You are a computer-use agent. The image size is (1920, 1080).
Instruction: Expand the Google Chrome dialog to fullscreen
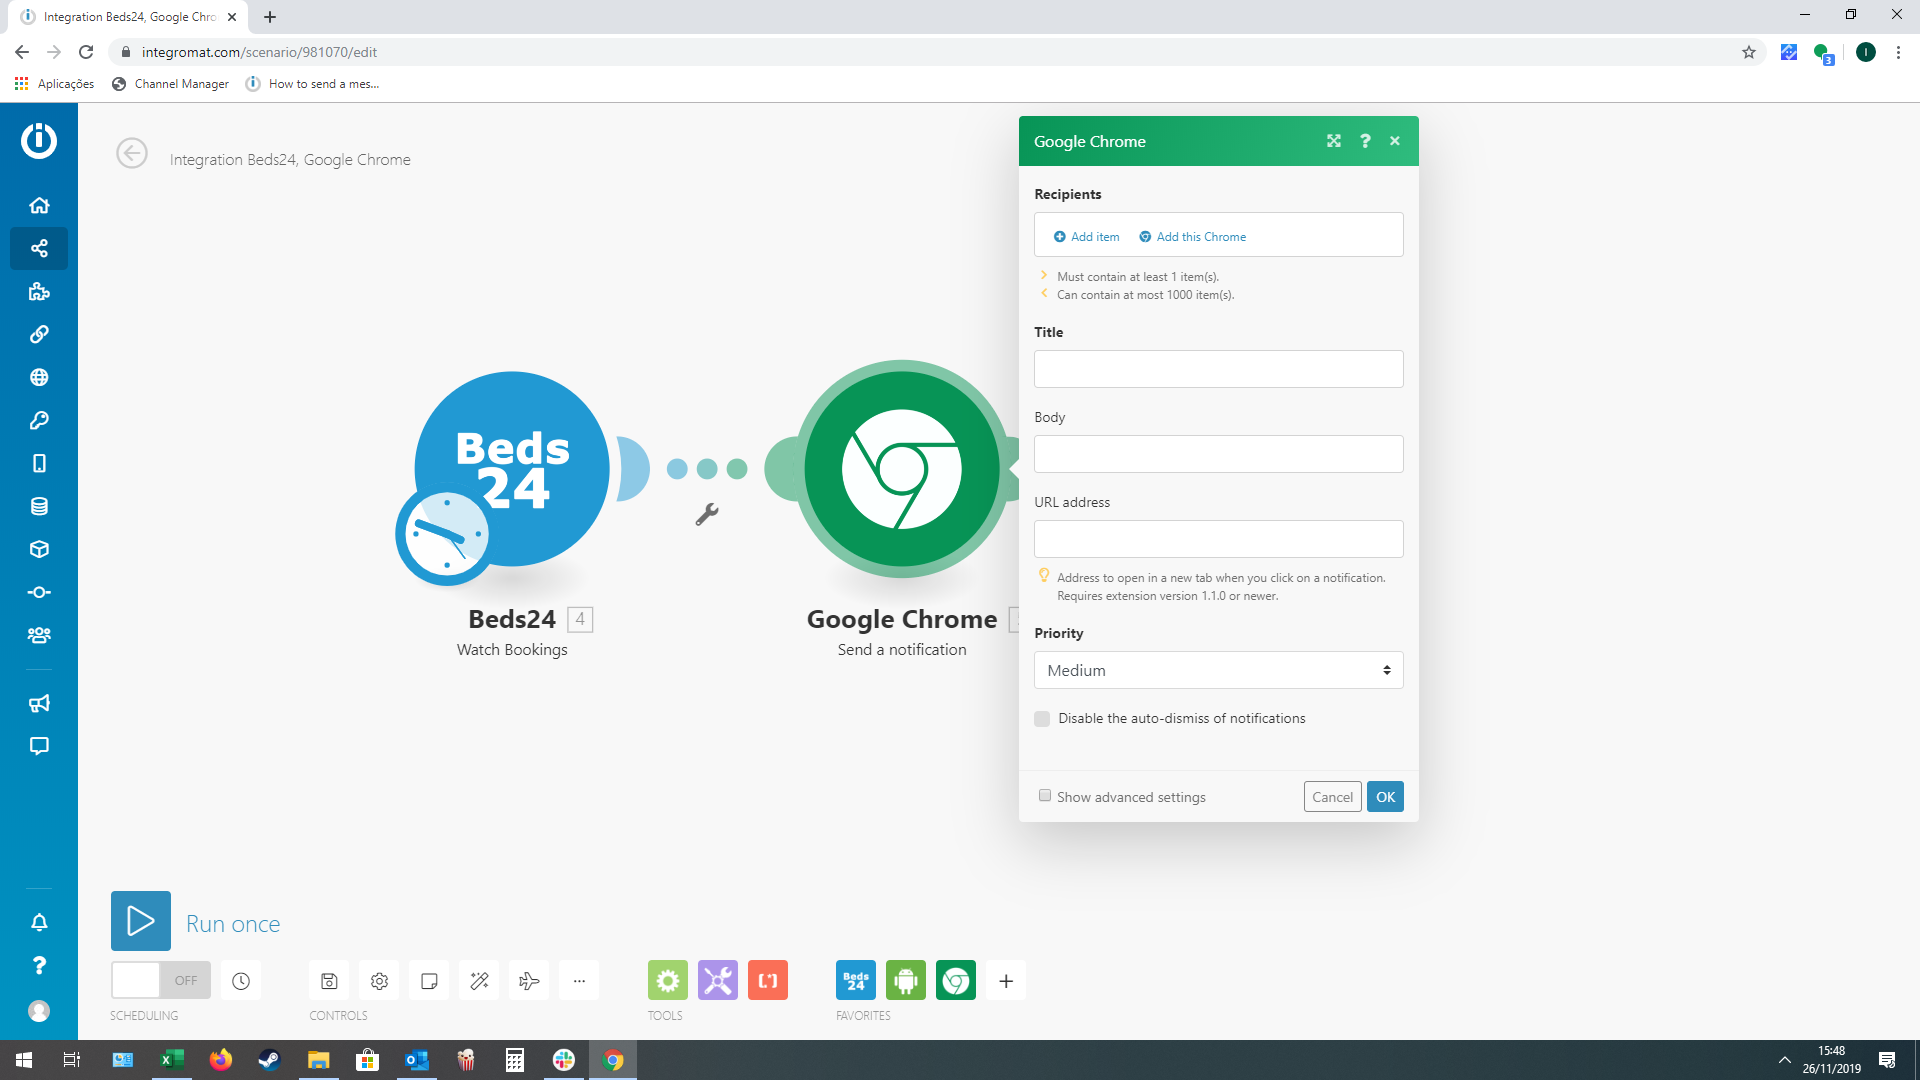tap(1334, 141)
